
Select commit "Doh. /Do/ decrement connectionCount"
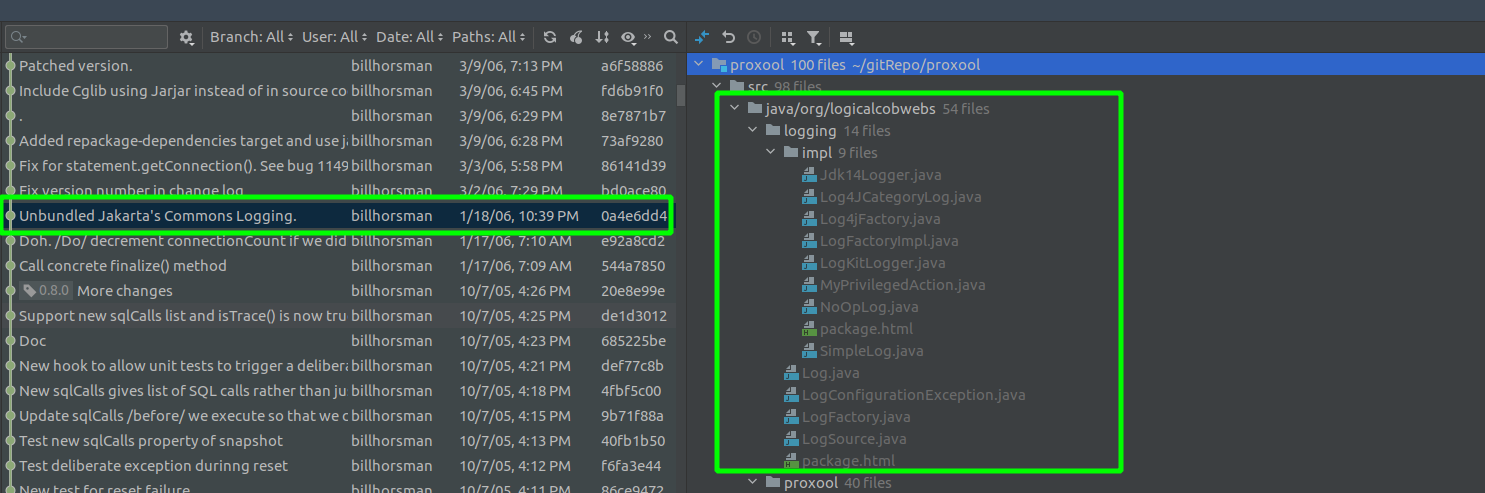point(183,241)
